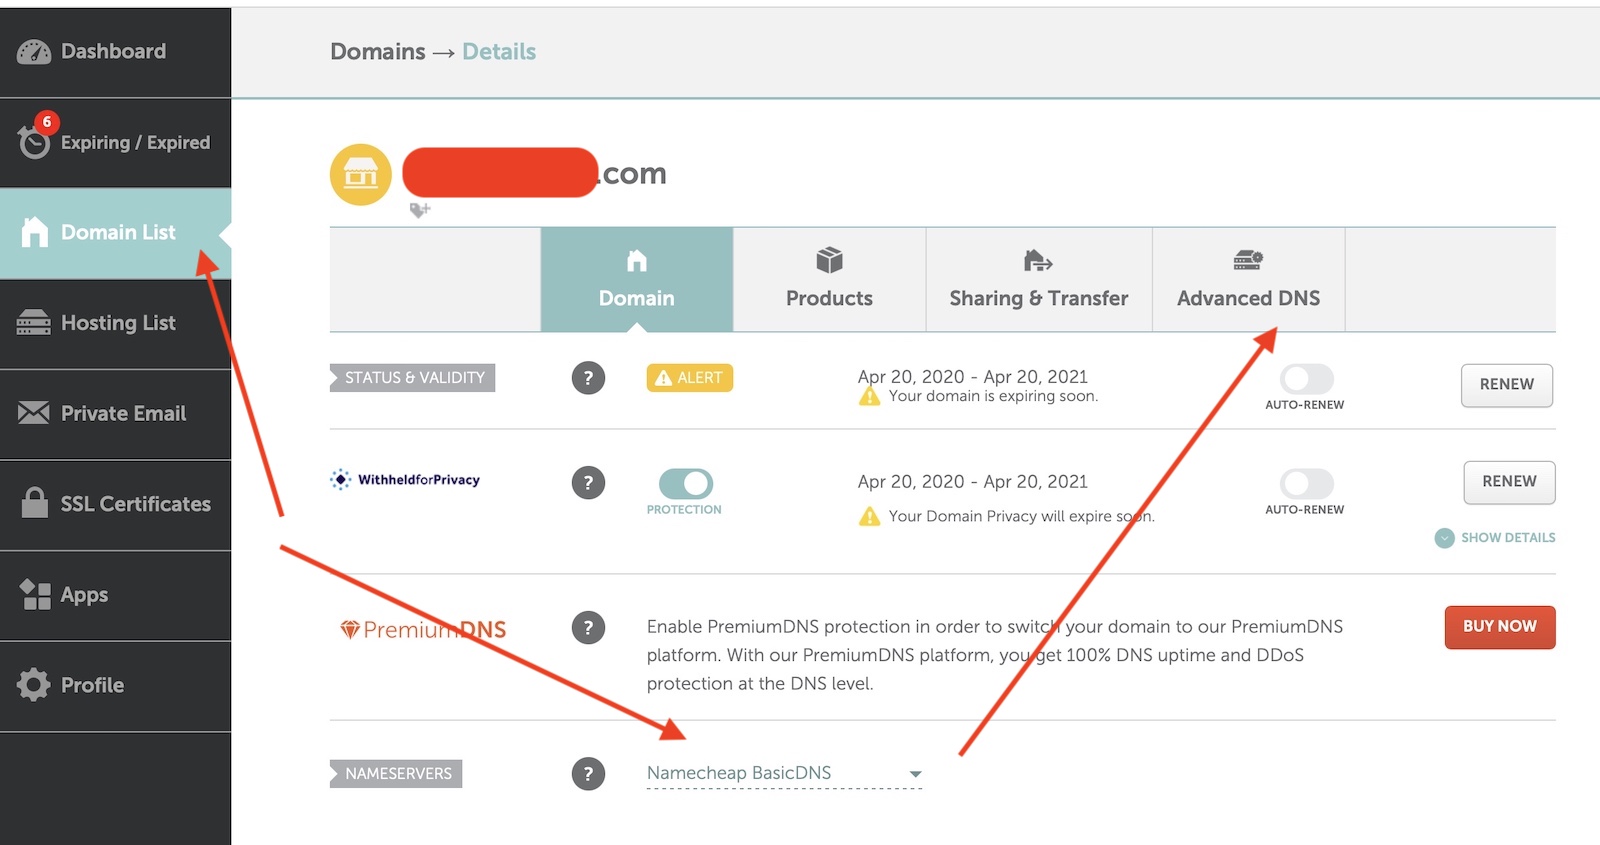Click the Hosting List server icon

point(34,323)
